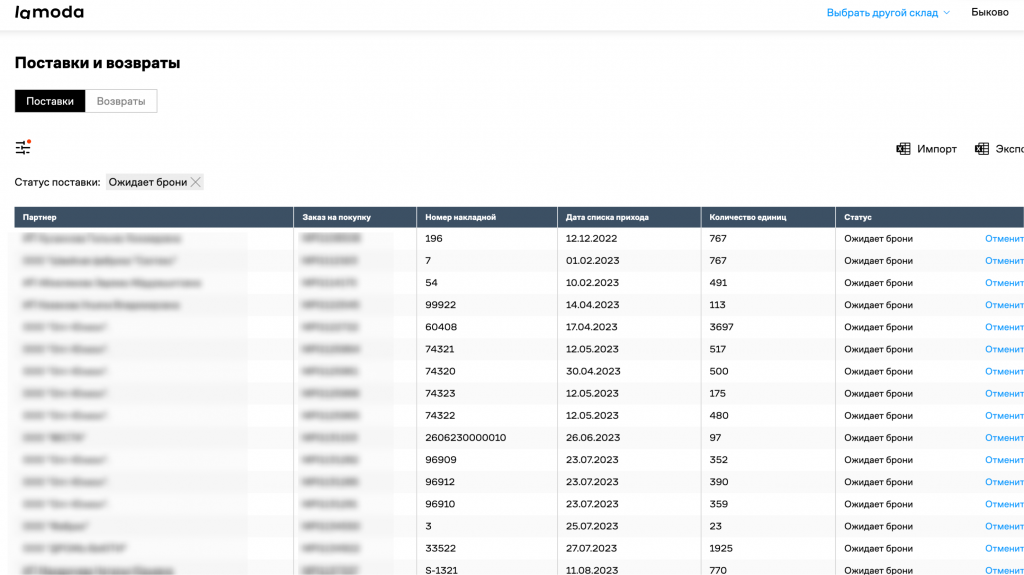
Task: Click the Количество единиц column header
Action: pyautogui.click(x=748, y=217)
